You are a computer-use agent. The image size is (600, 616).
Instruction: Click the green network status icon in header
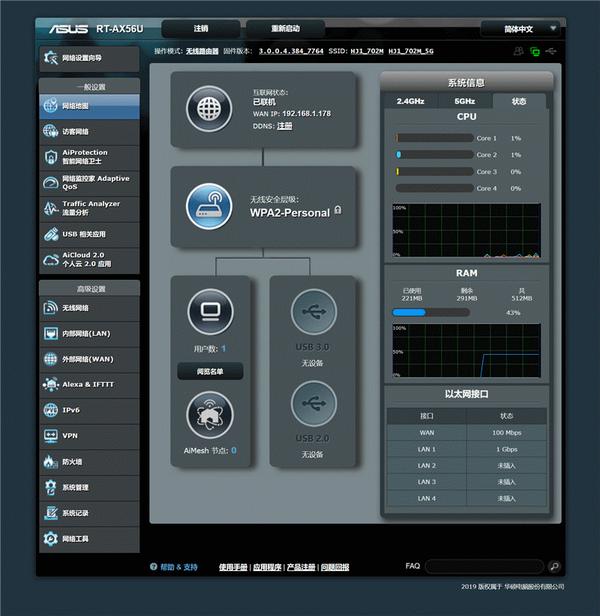(535, 51)
